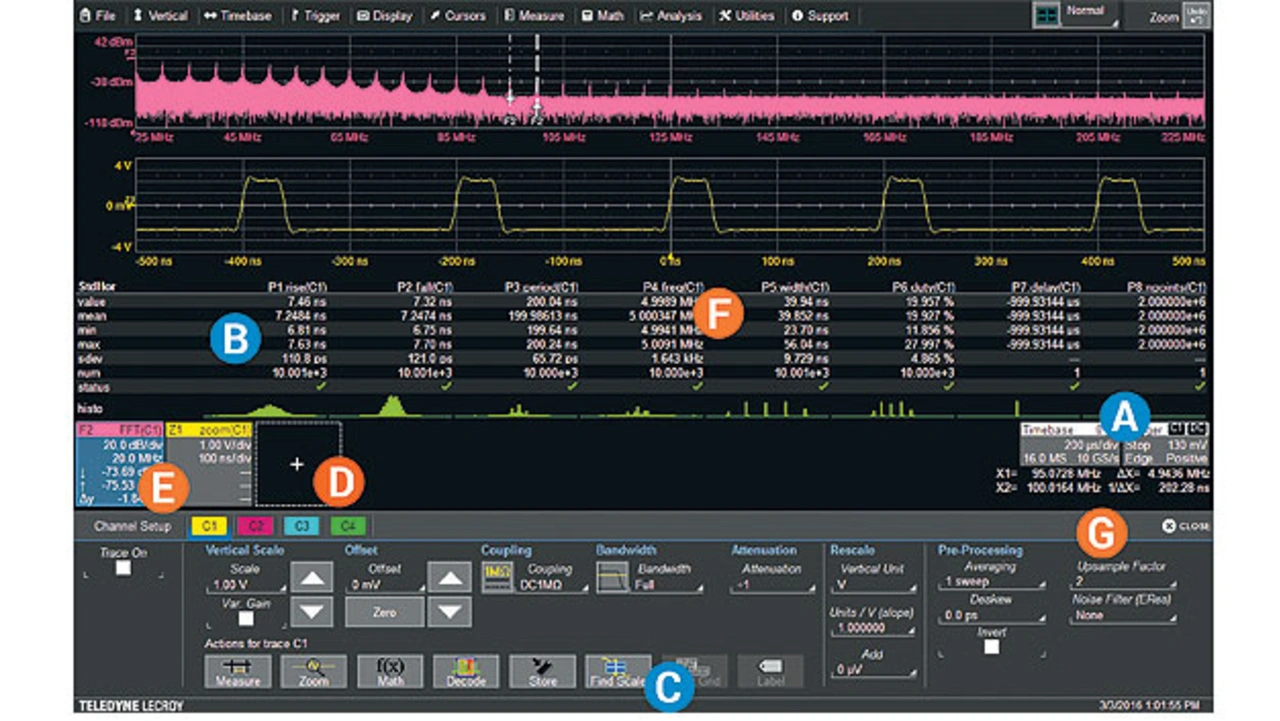Open the Coupling DC1MΩ dropdown
The height and width of the screenshot is (721, 1280).
point(549,585)
